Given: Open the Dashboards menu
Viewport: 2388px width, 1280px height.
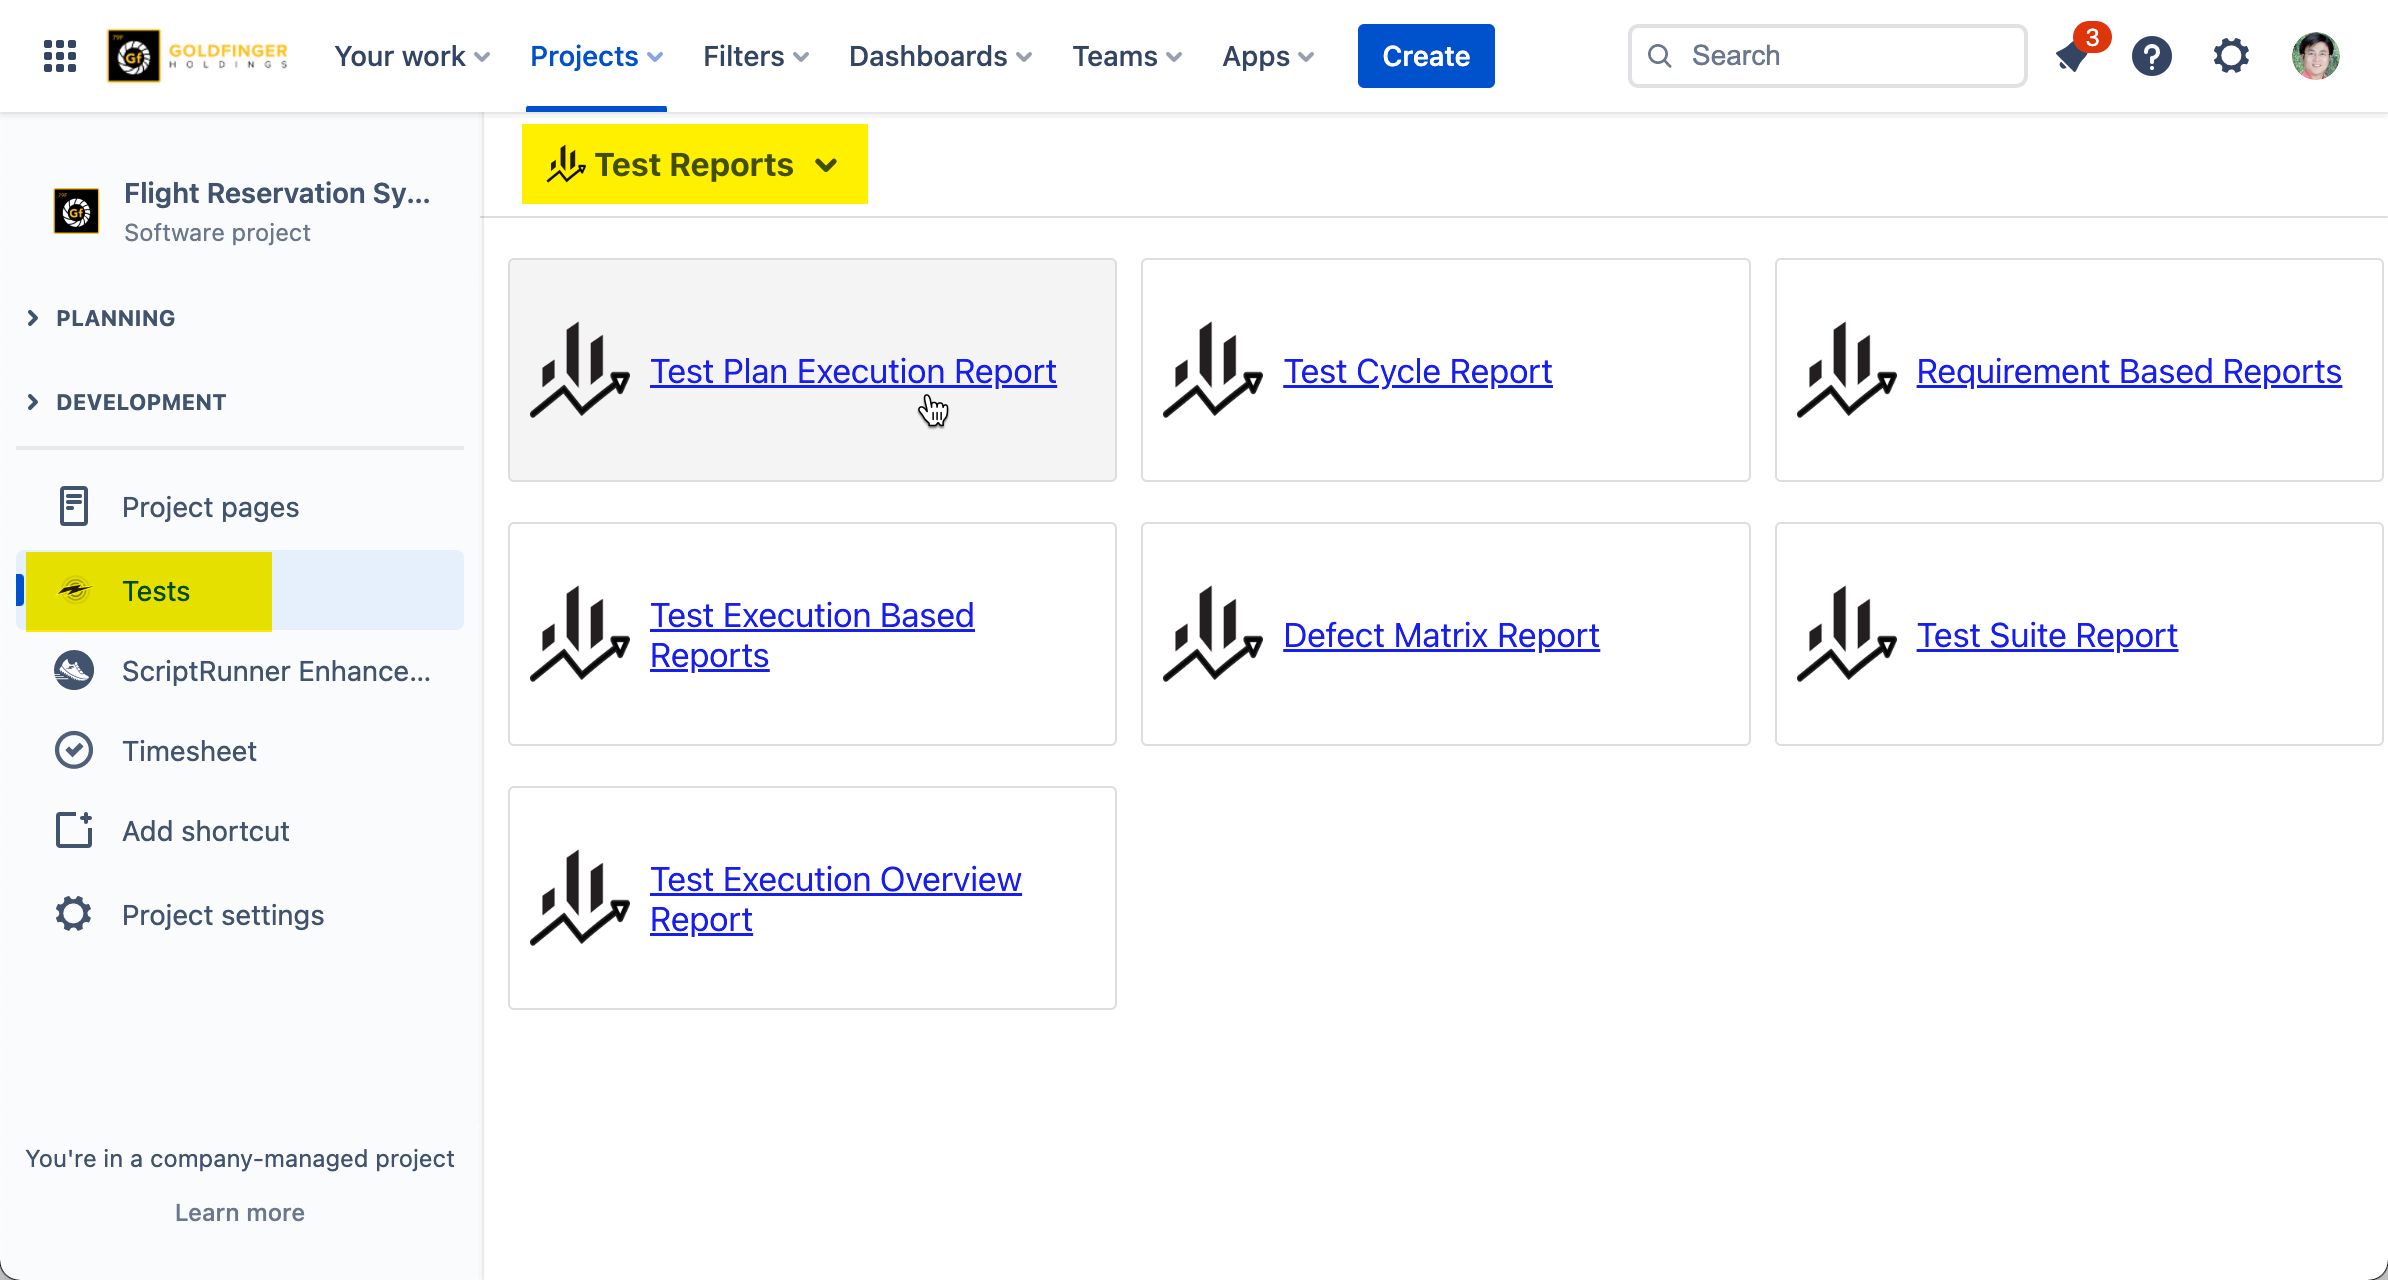Looking at the screenshot, I should [939, 56].
